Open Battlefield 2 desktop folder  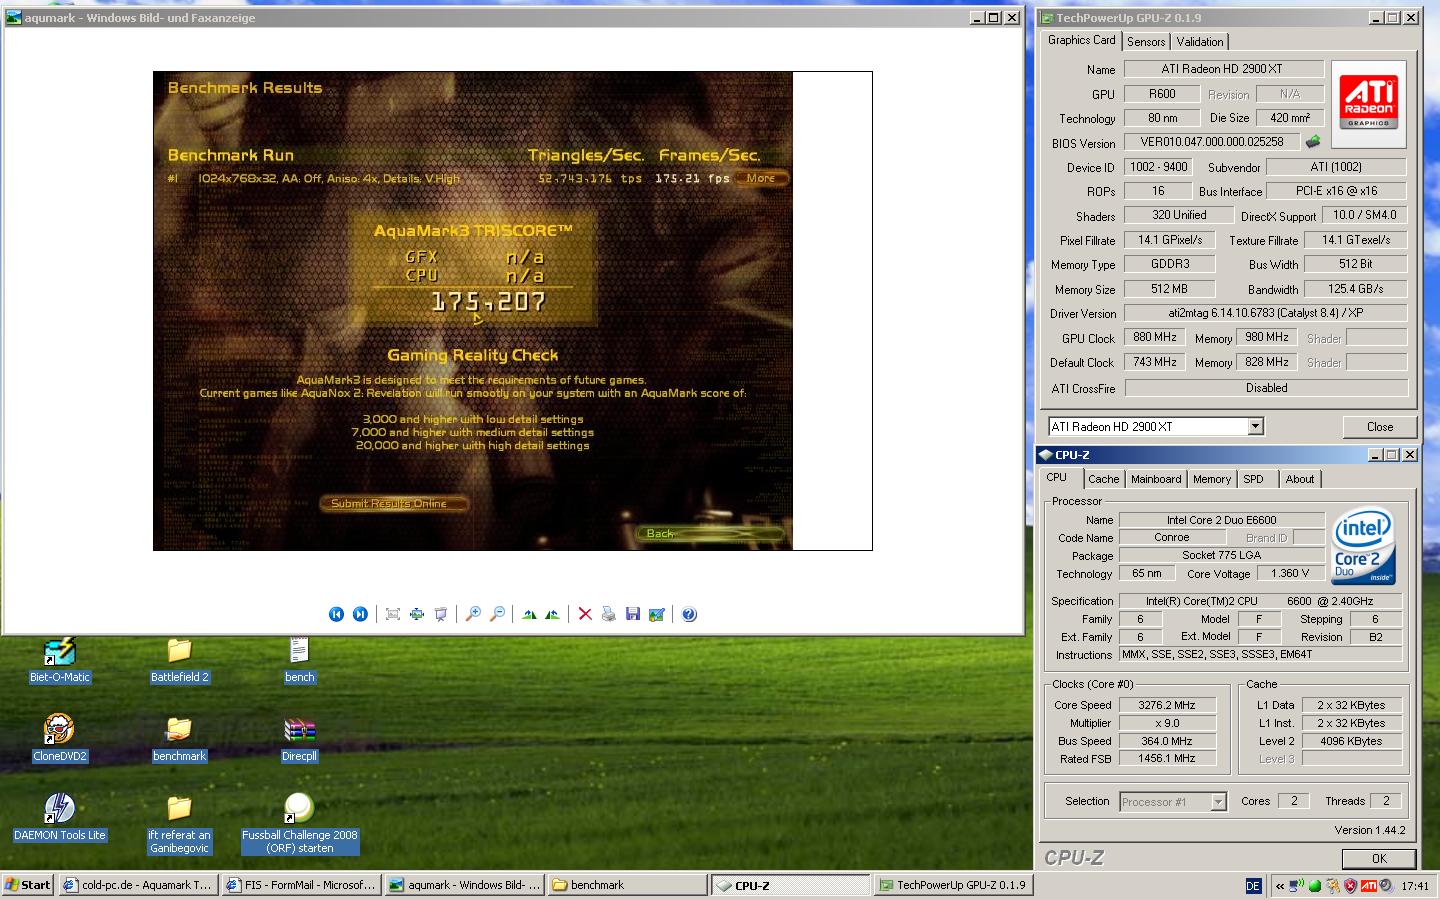[180, 660]
